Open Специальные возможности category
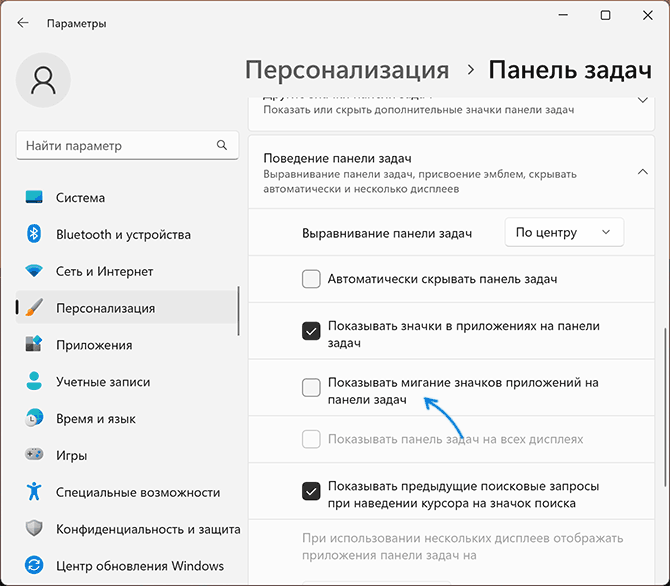The height and width of the screenshot is (586, 670). [x=127, y=492]
